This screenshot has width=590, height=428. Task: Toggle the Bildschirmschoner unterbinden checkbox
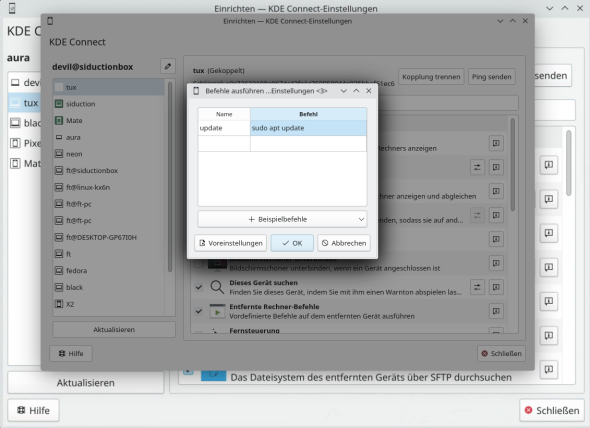pos(198,264)
